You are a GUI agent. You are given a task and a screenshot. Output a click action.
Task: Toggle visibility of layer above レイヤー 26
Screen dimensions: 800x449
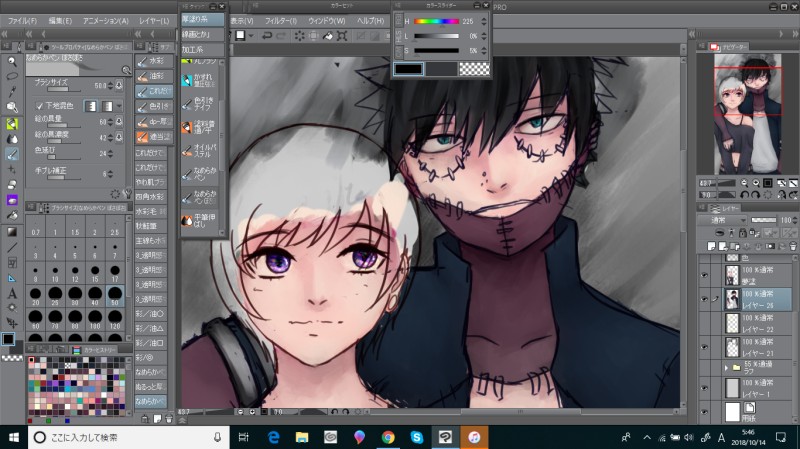(x=705, y=276)
